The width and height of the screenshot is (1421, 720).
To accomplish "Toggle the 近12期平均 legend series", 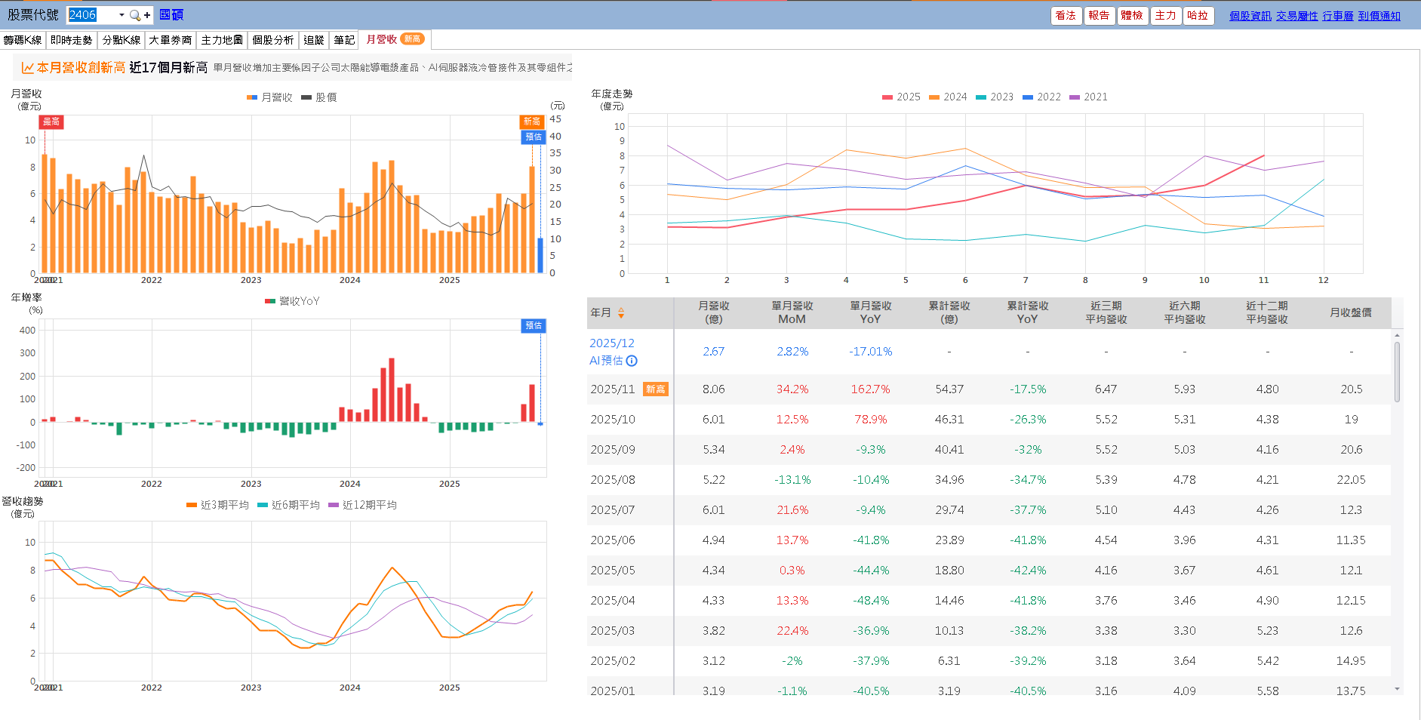I will (363, 505).
